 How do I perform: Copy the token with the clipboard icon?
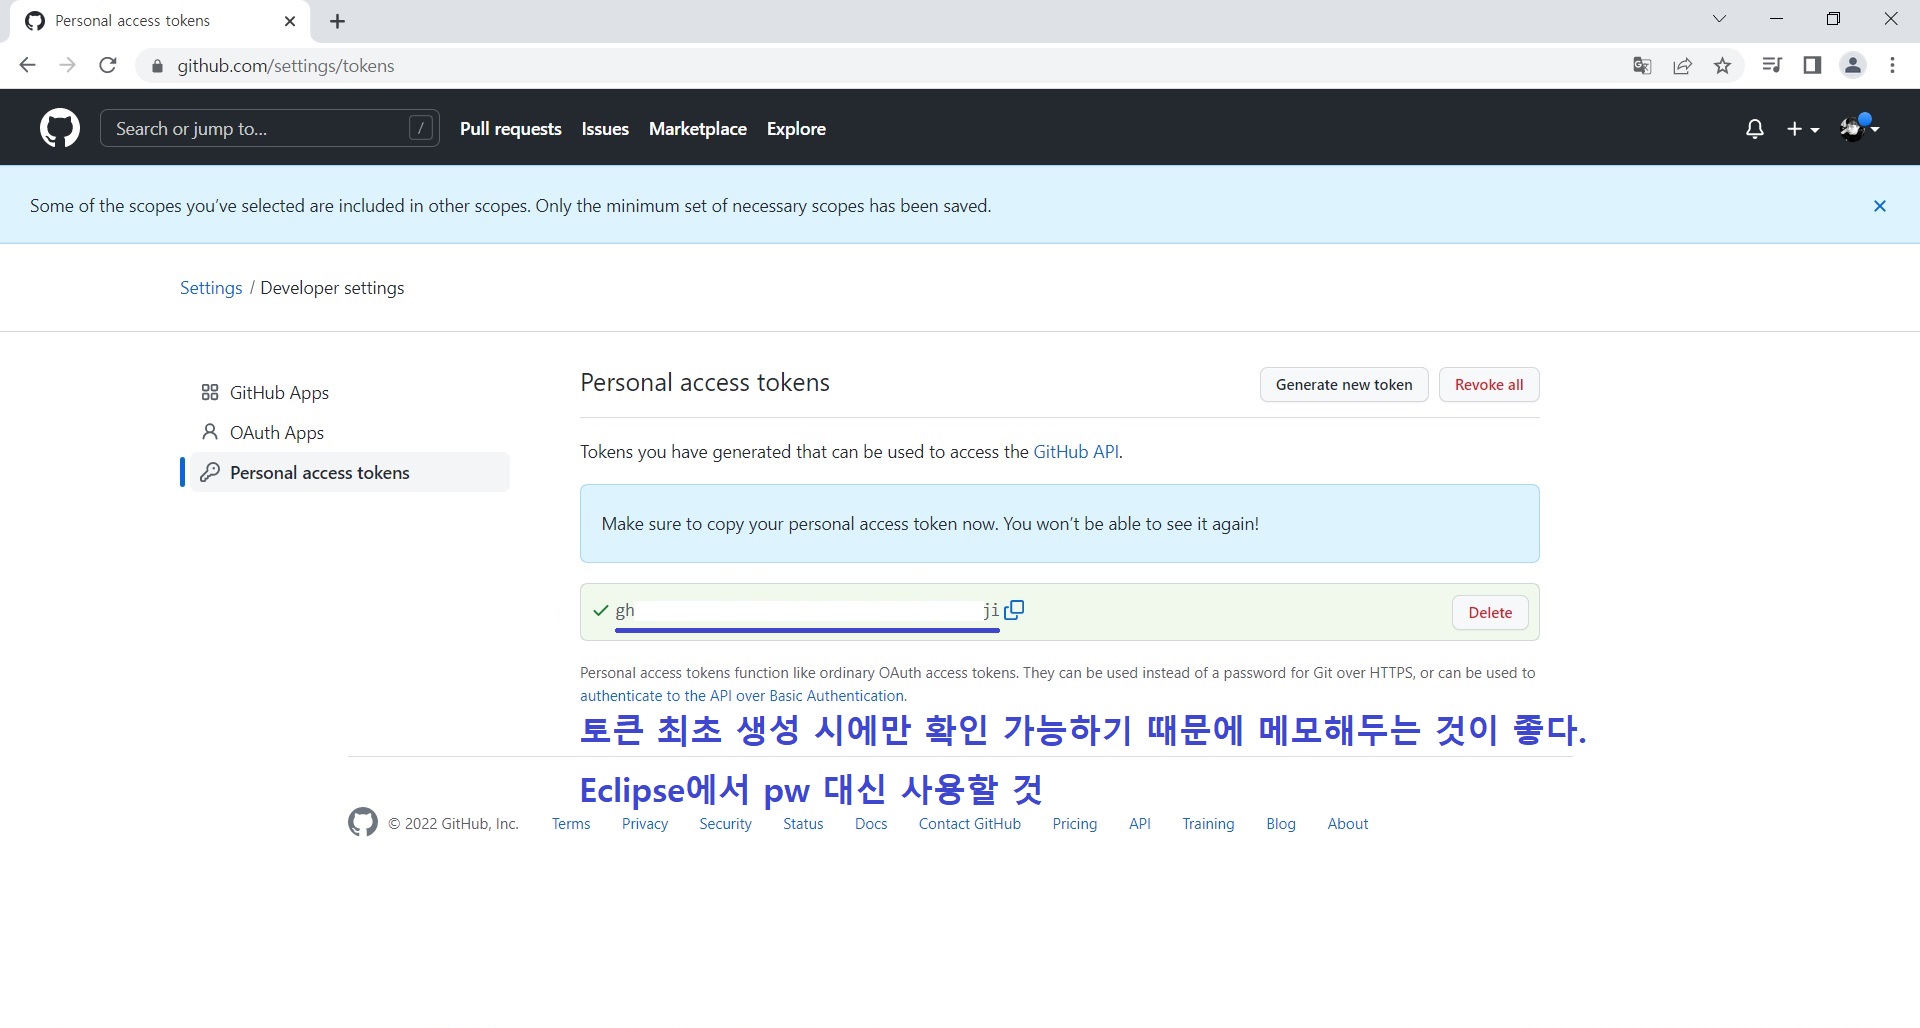click(1014, 610)
